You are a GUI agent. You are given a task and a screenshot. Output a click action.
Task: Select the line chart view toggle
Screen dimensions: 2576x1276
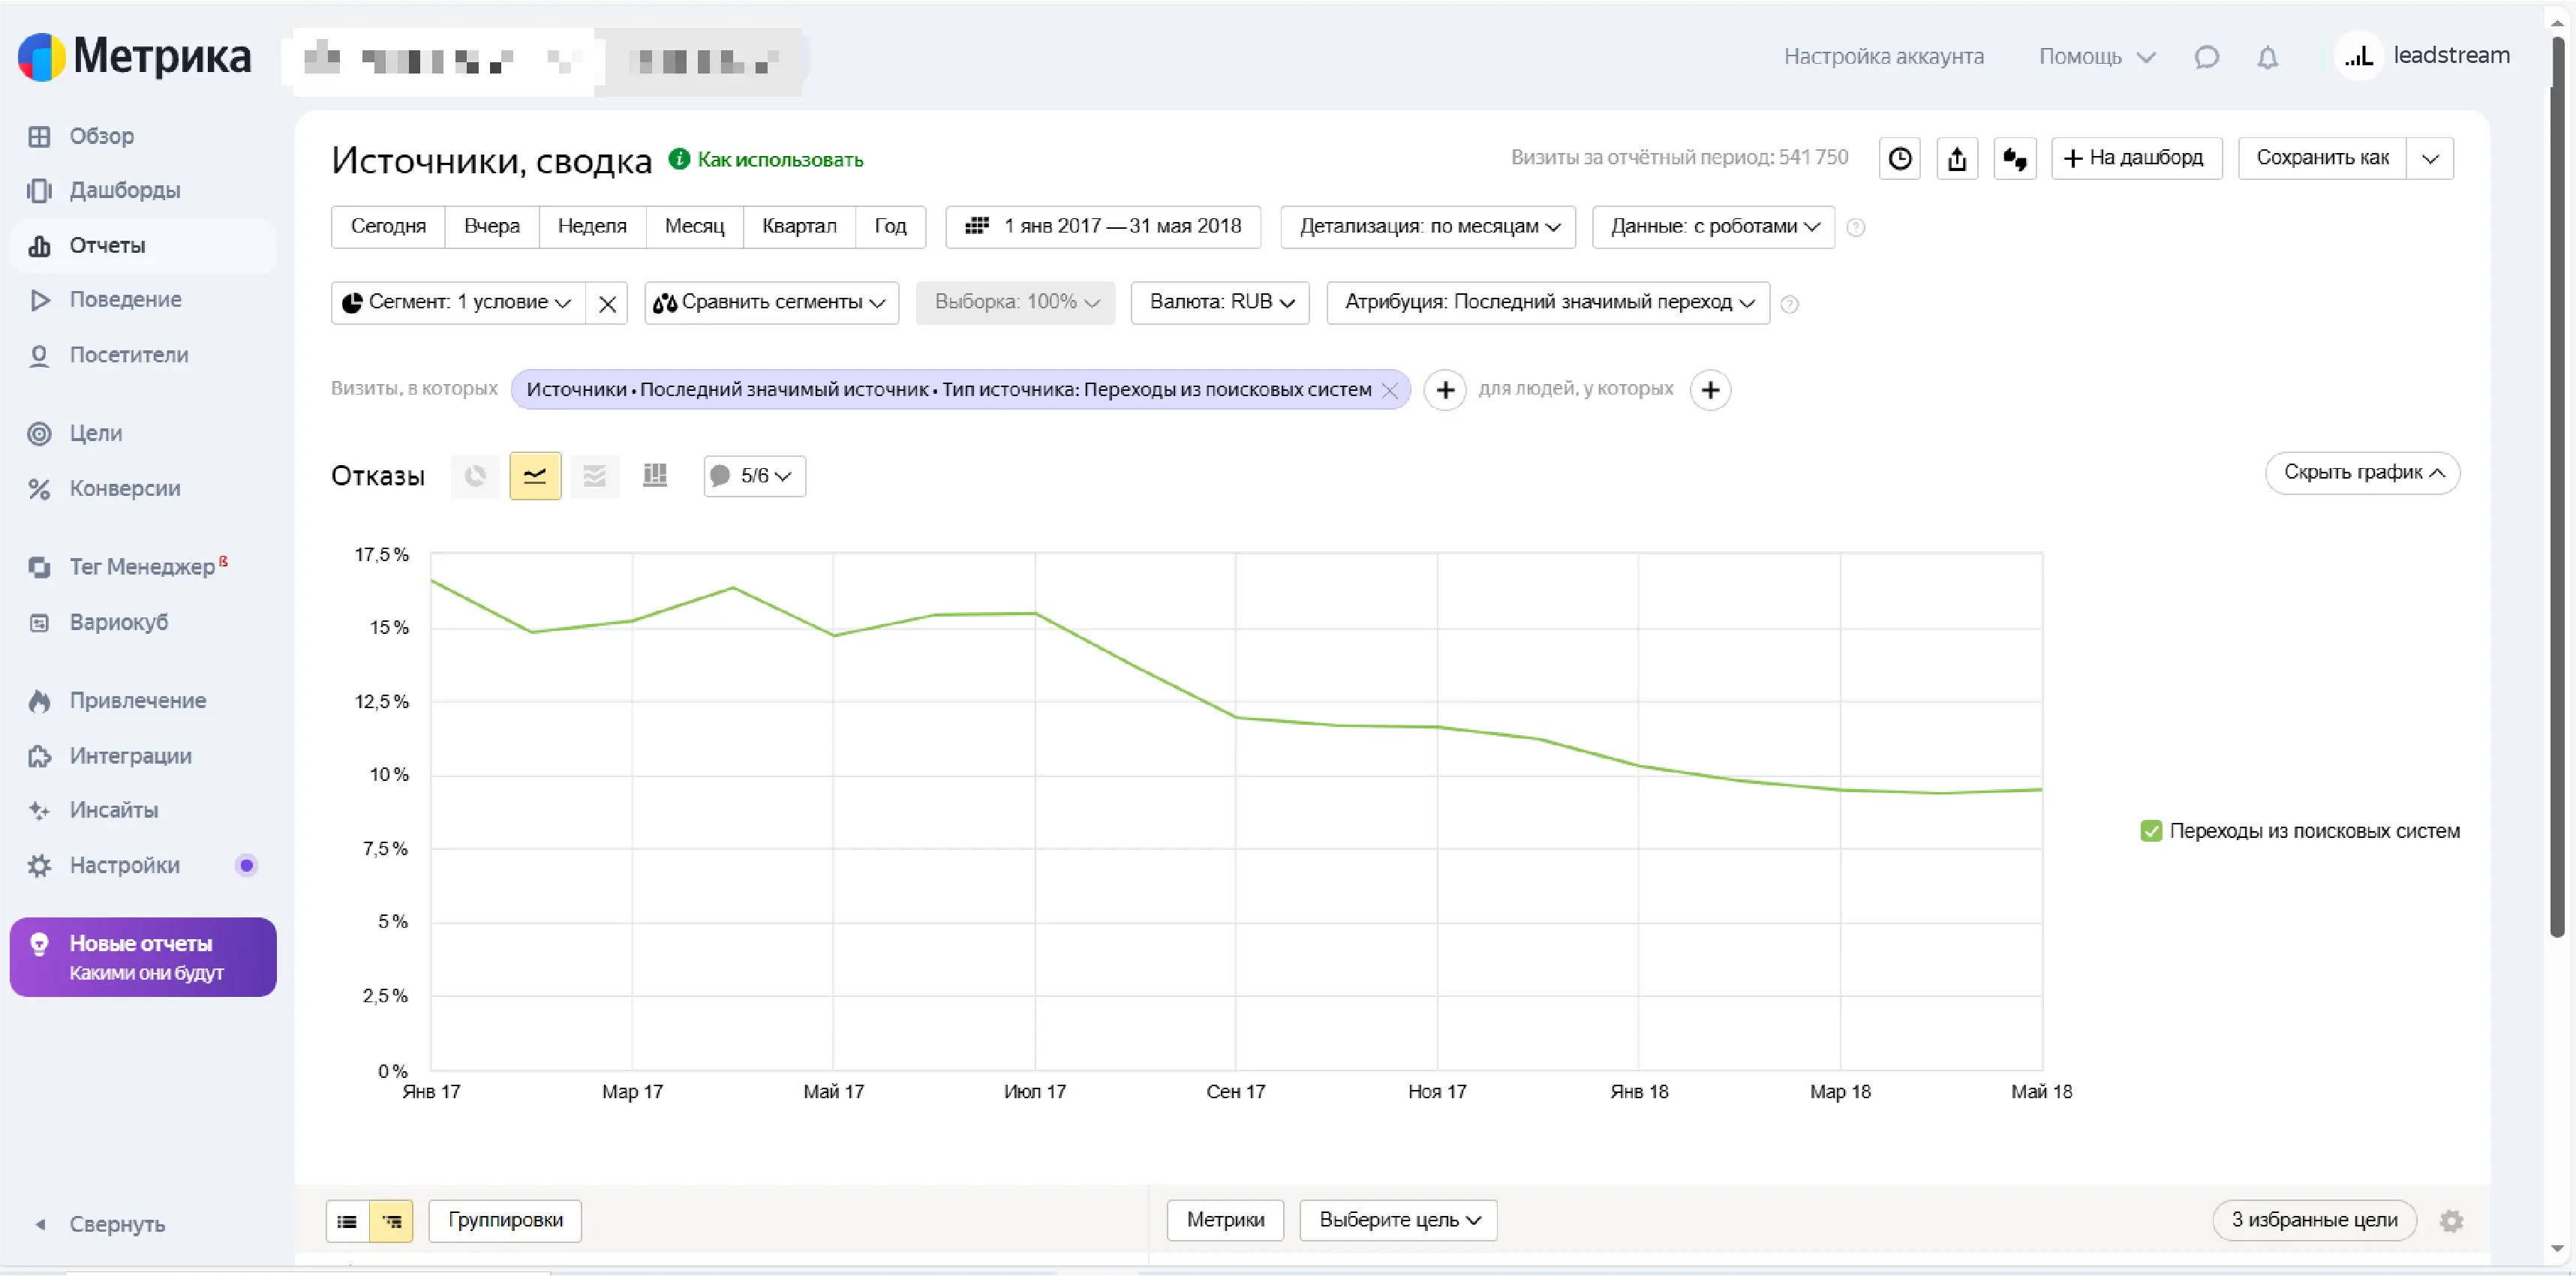click(535, 475)
